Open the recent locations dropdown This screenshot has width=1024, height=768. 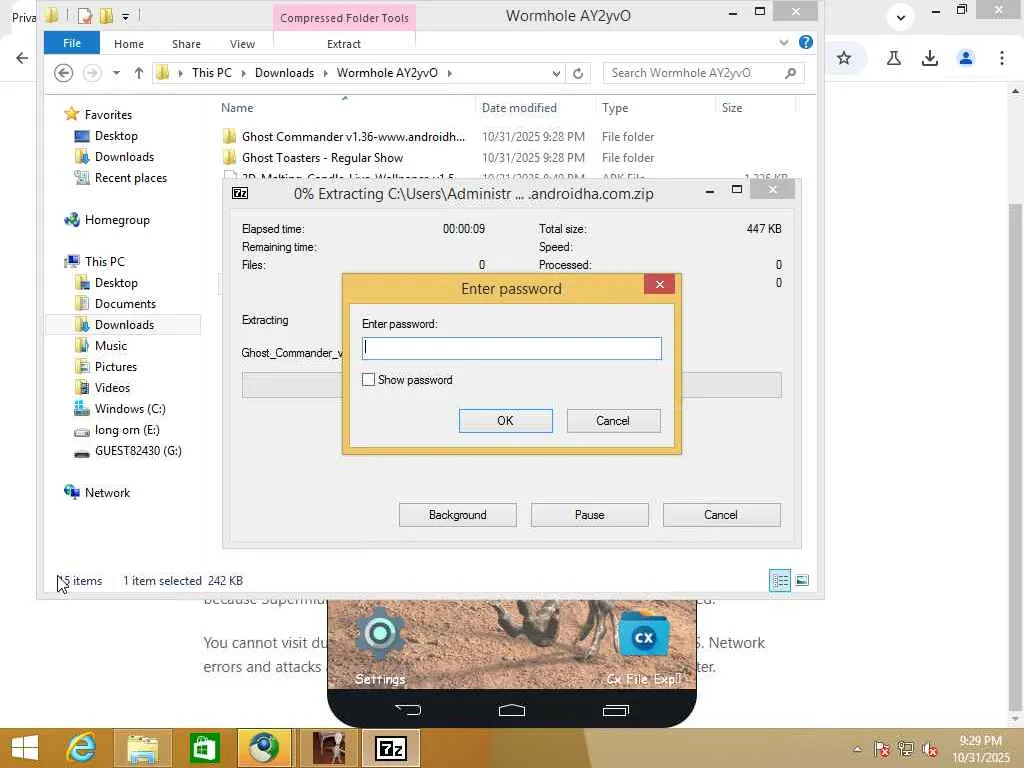tap(116, 72)
